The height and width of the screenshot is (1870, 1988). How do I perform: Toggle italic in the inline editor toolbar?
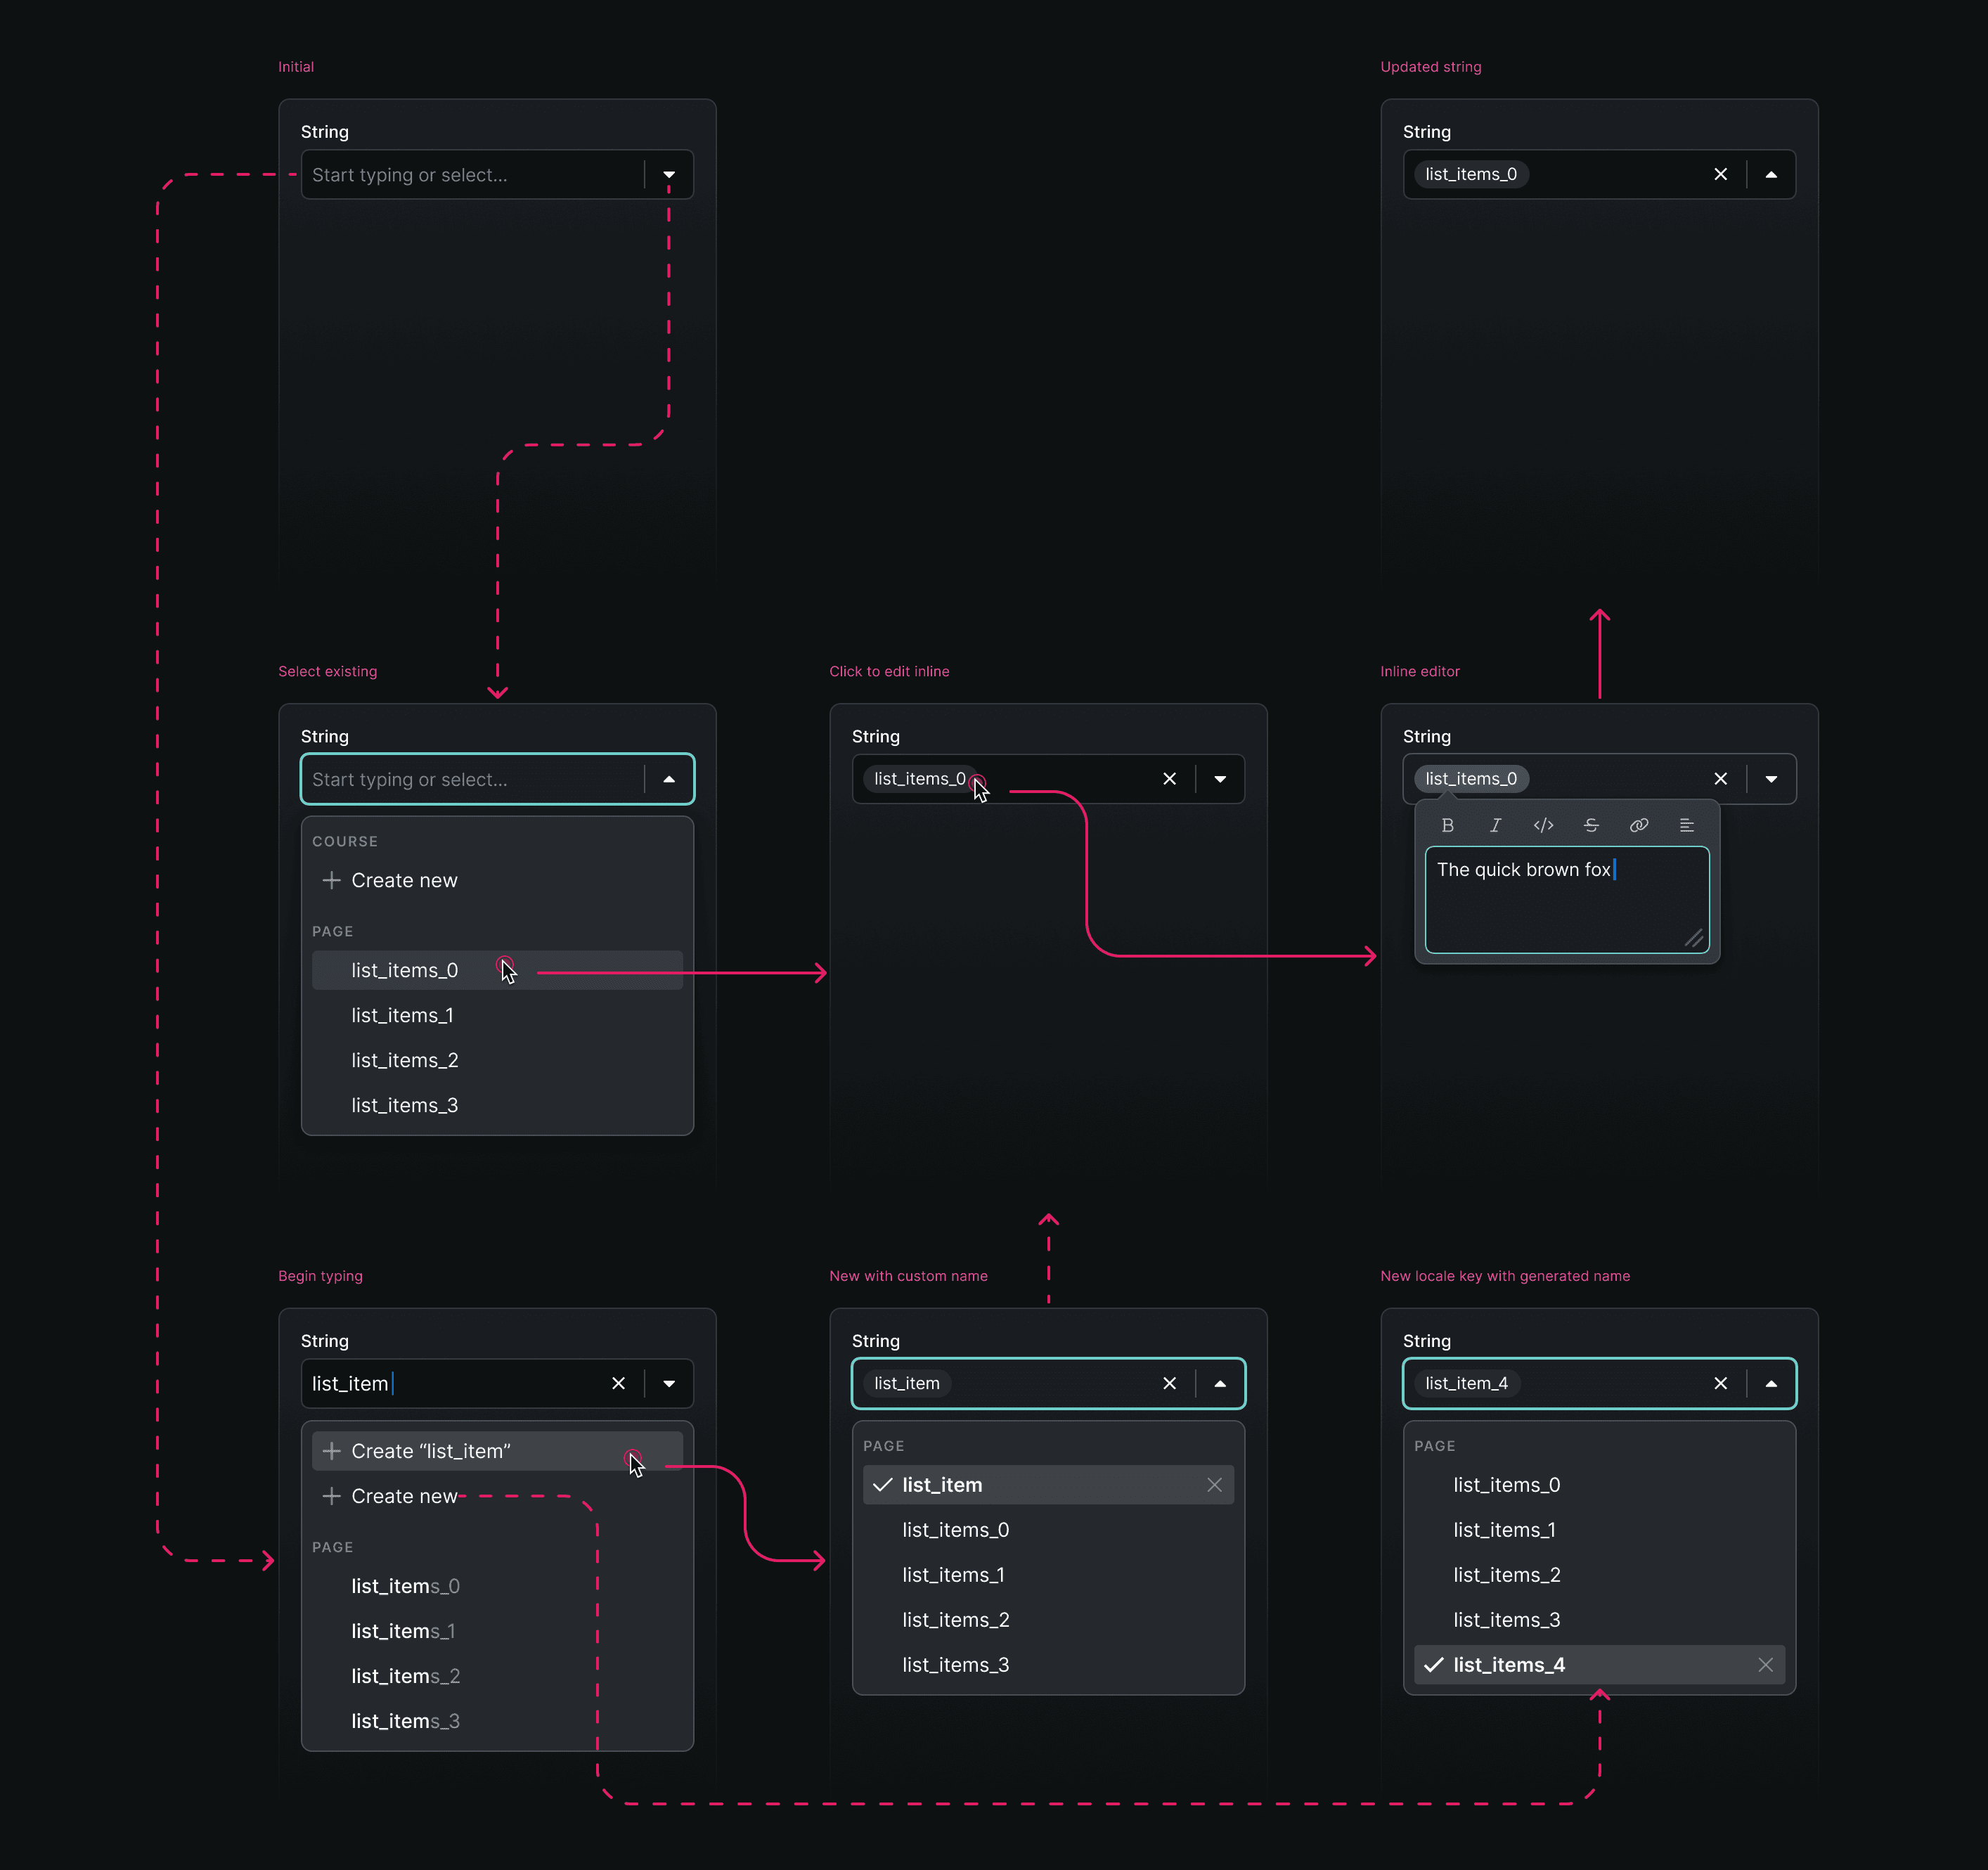tap(1495, 825)
